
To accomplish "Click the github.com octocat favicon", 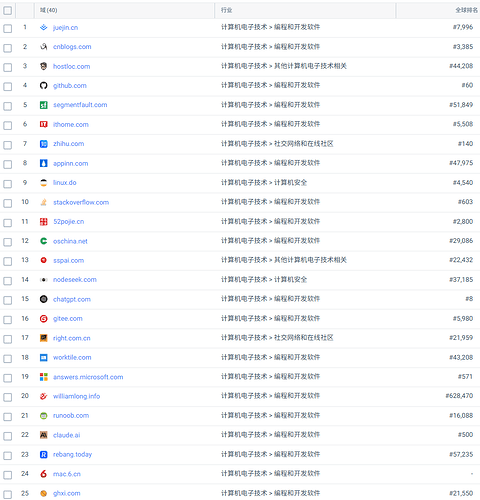I will (x=44, y=86).
